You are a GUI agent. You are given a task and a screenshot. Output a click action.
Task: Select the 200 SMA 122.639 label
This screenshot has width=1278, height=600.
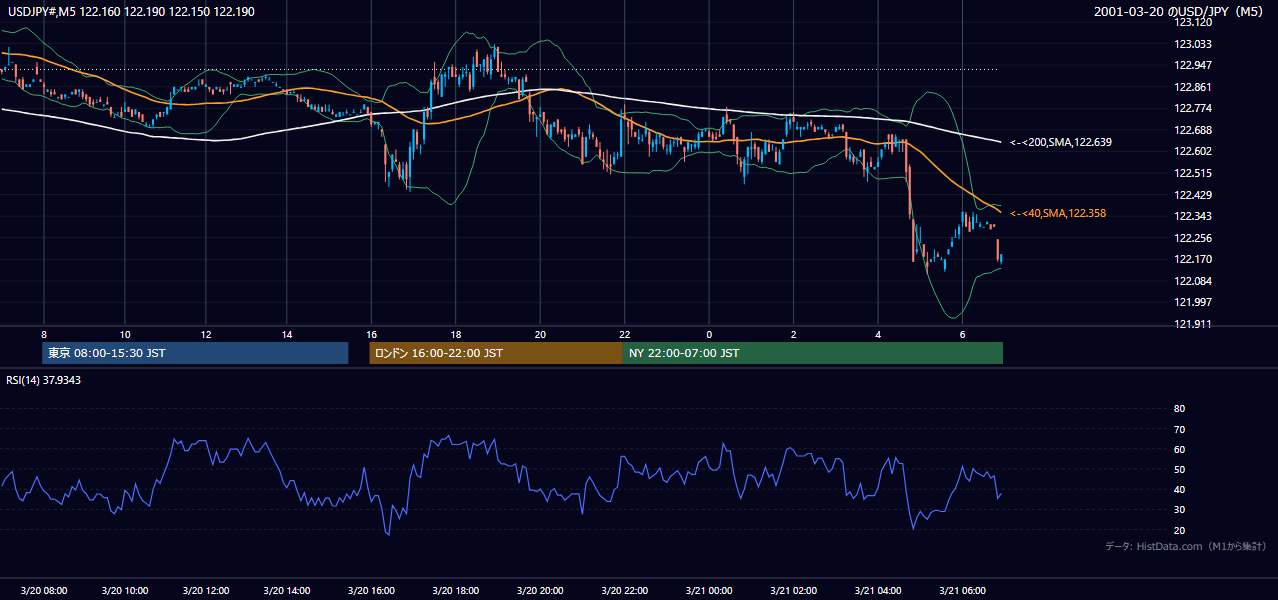point(1060,142)
